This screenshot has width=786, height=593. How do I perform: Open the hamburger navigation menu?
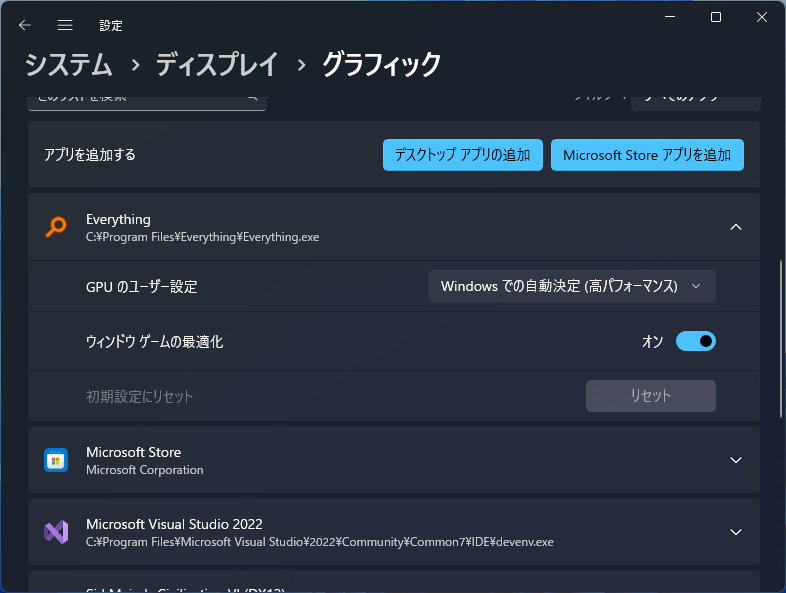tap(65, 25)
